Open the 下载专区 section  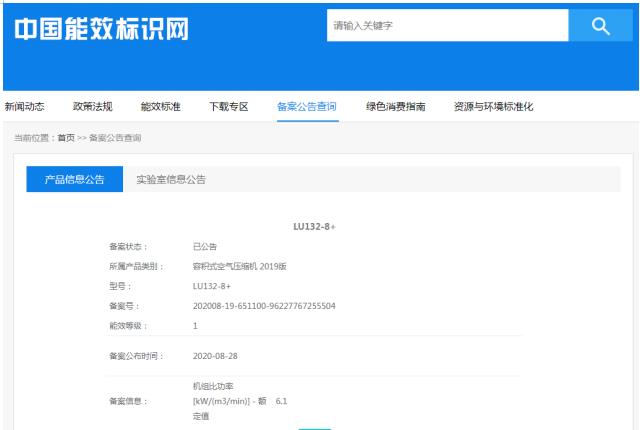228,106
